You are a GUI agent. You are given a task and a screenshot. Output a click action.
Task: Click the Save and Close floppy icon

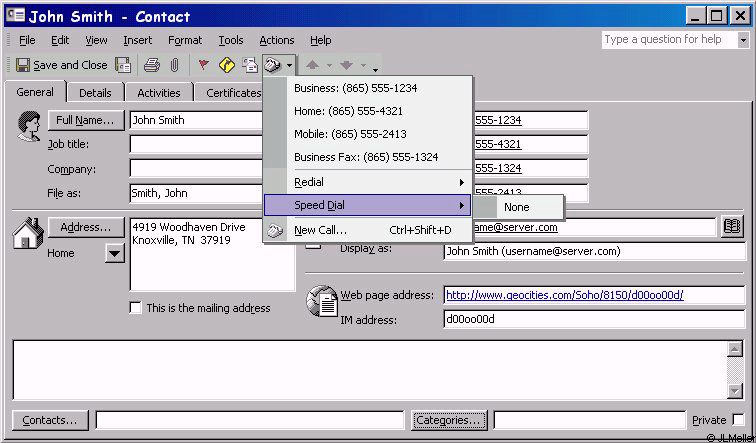pyautogui.click(x=23, y=65)
